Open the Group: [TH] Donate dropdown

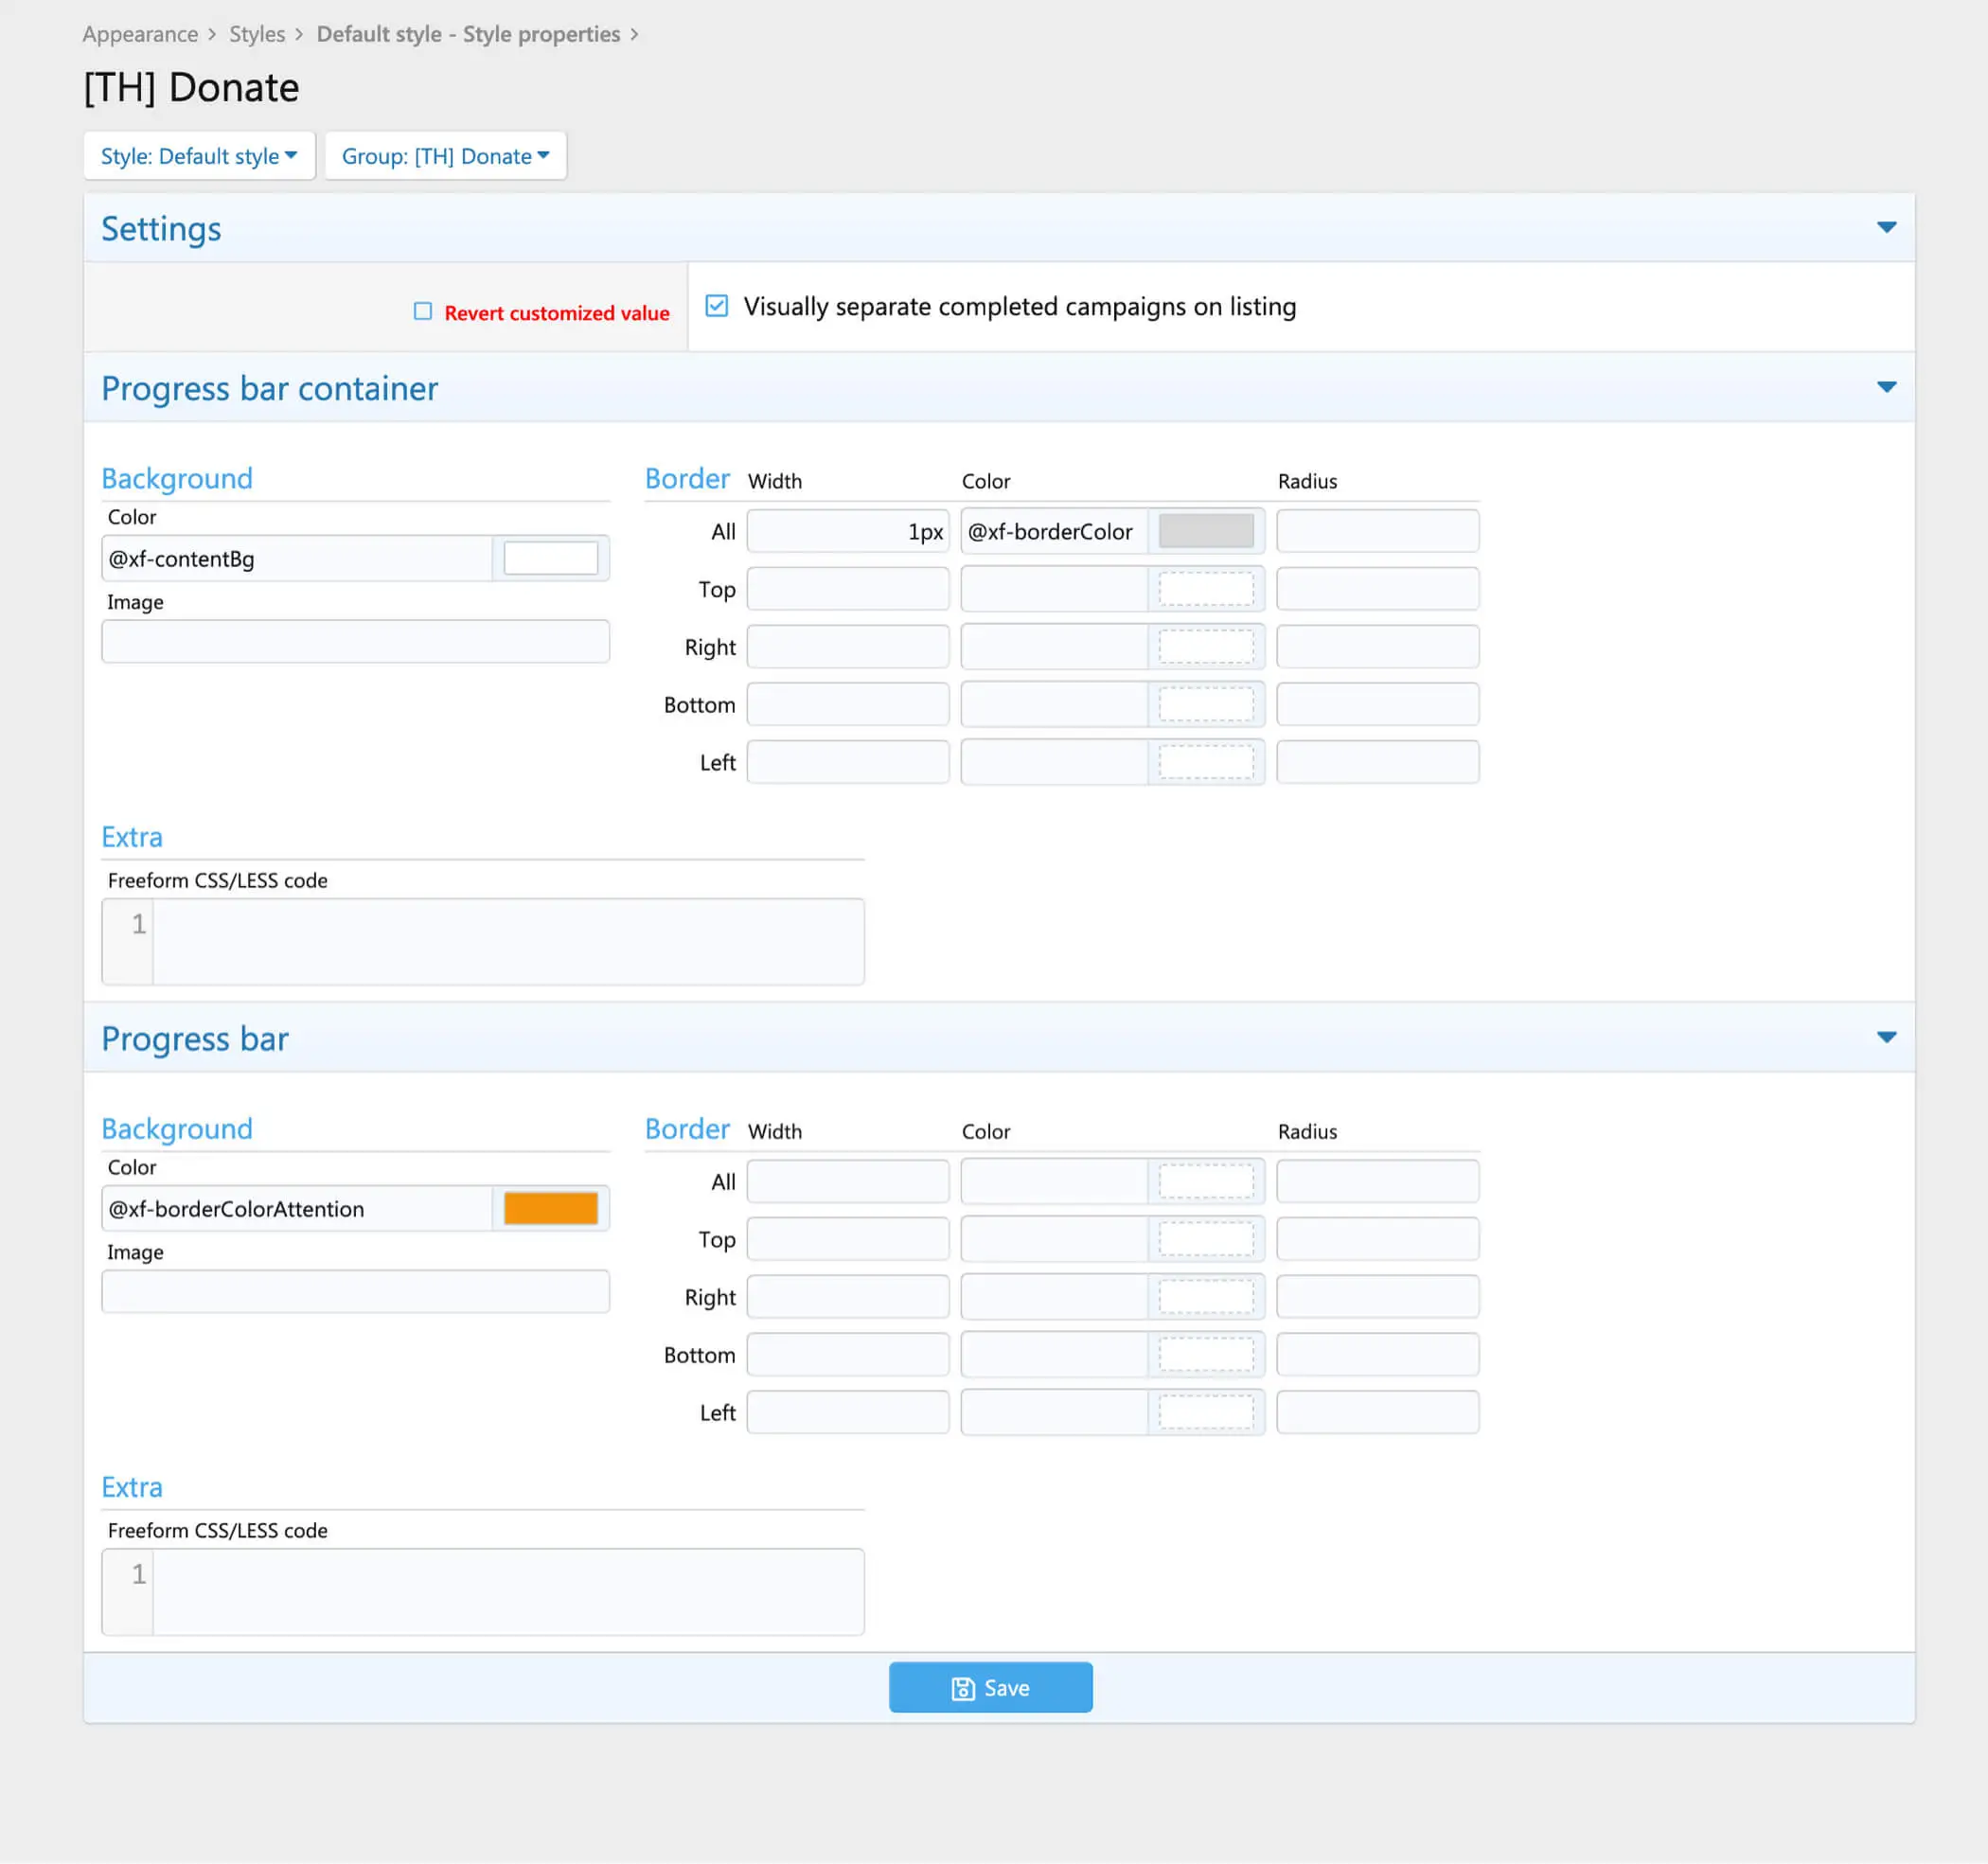click(445, 156)
